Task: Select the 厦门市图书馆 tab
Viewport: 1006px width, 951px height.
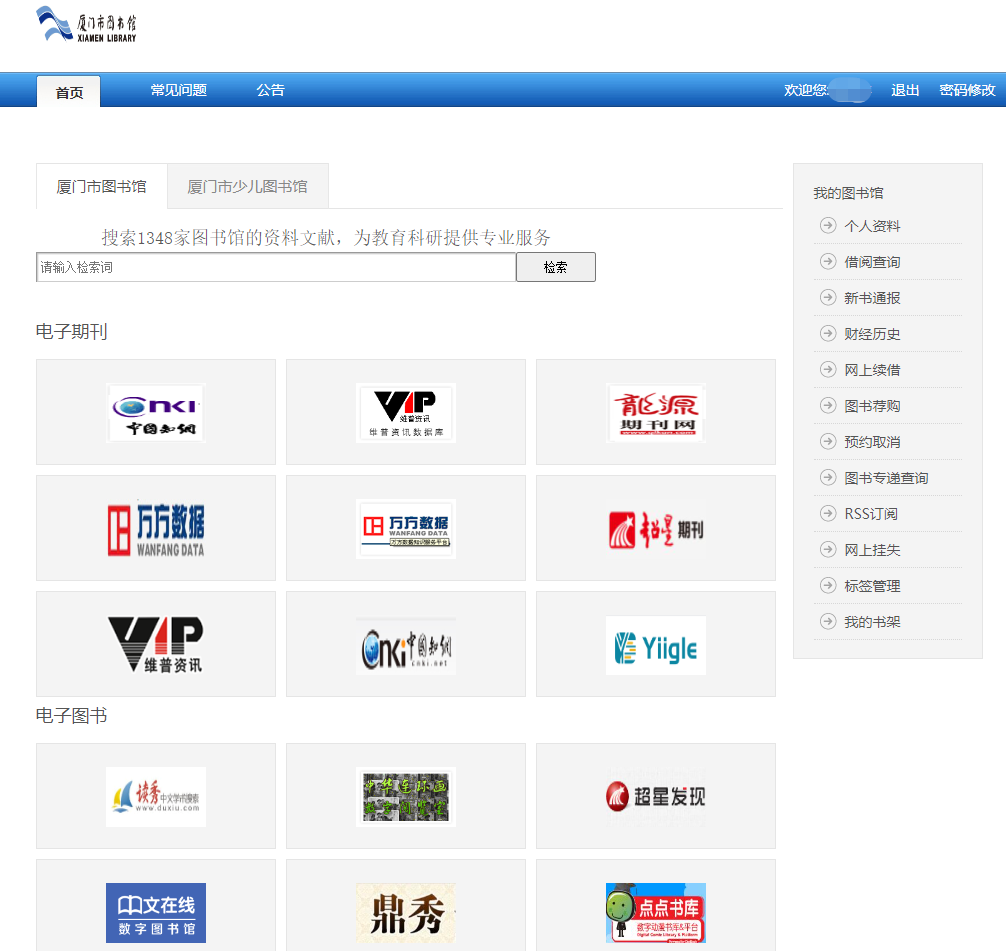Action: click(101, 186)
